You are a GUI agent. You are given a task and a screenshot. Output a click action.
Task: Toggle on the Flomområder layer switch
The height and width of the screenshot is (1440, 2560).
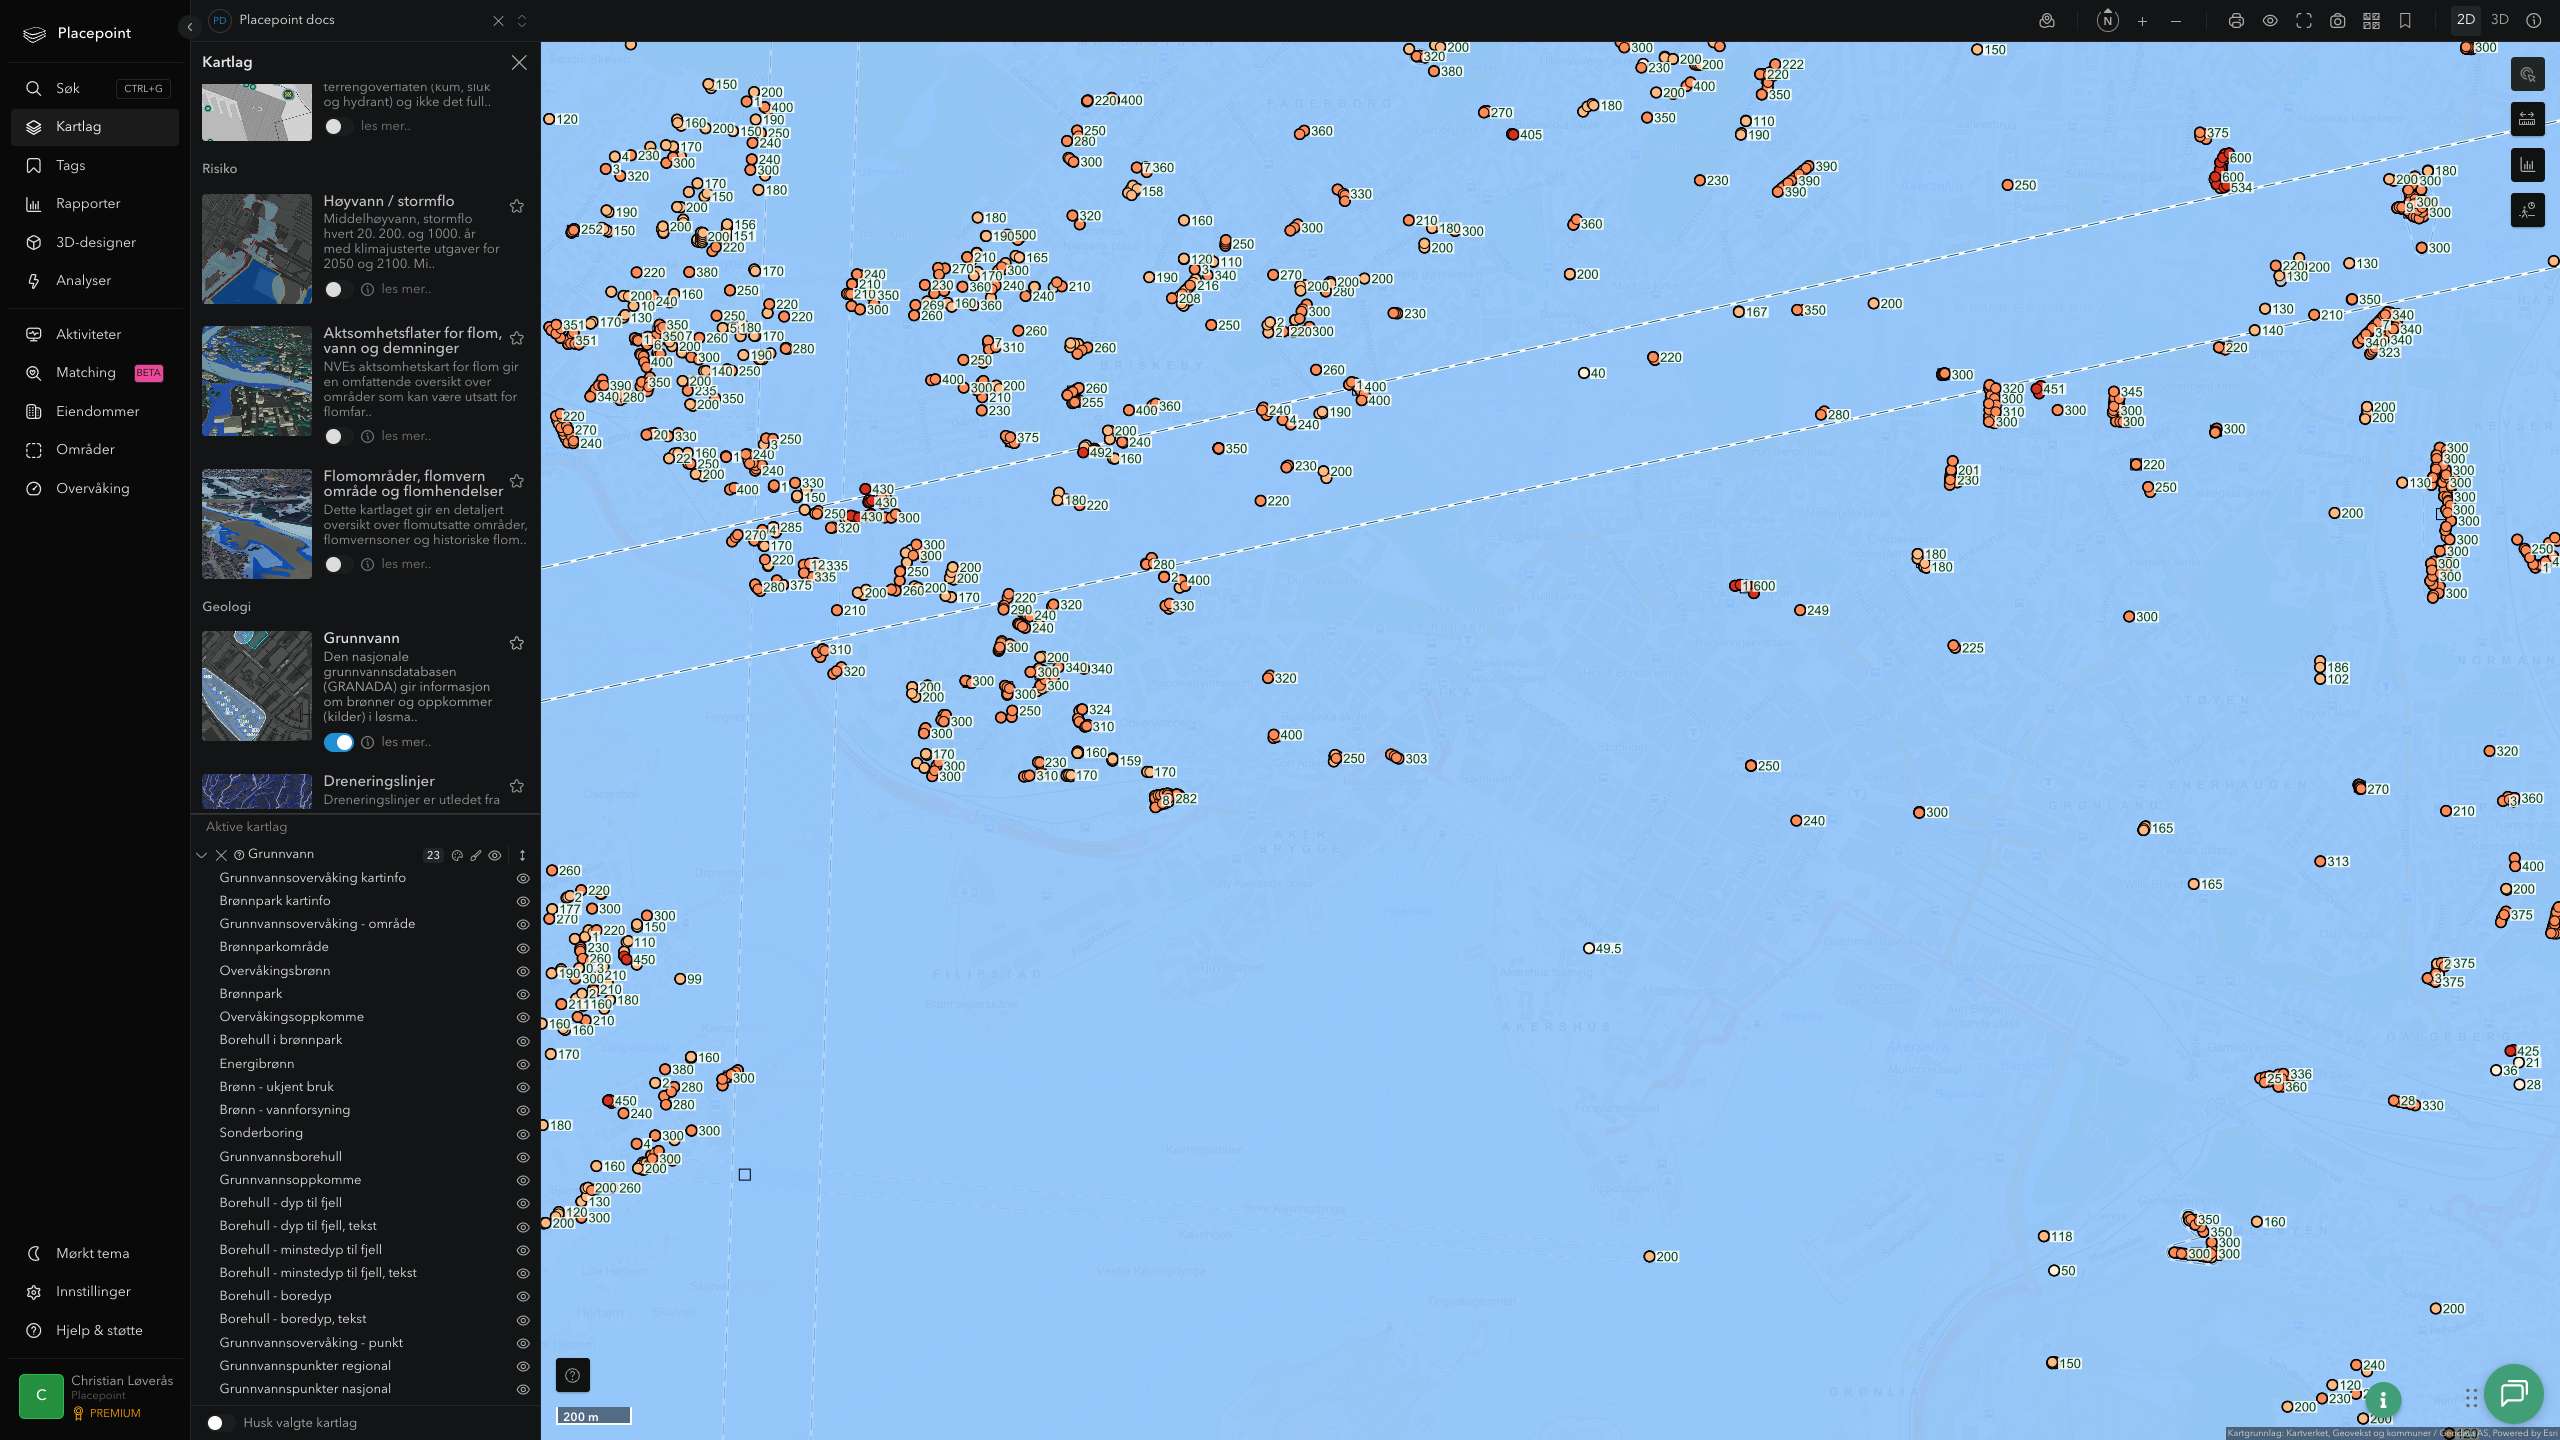coord(338,564)
